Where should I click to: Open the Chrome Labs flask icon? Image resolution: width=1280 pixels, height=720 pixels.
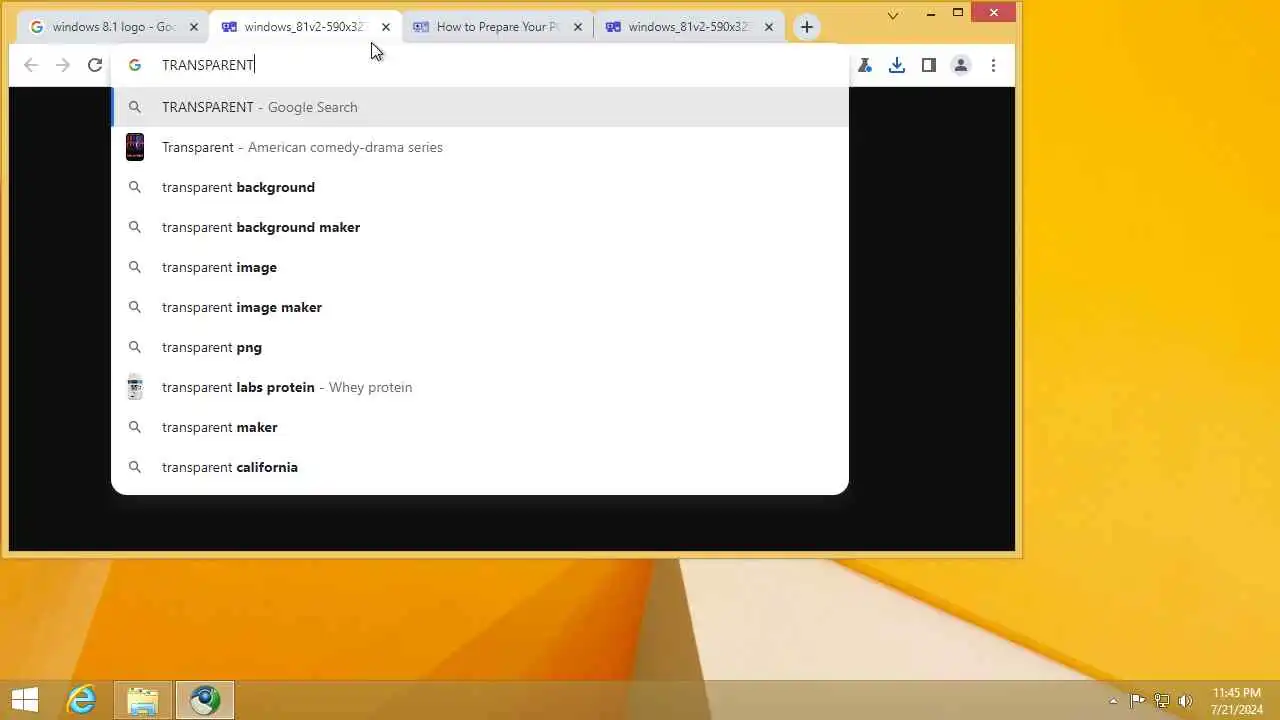(865, 65)
